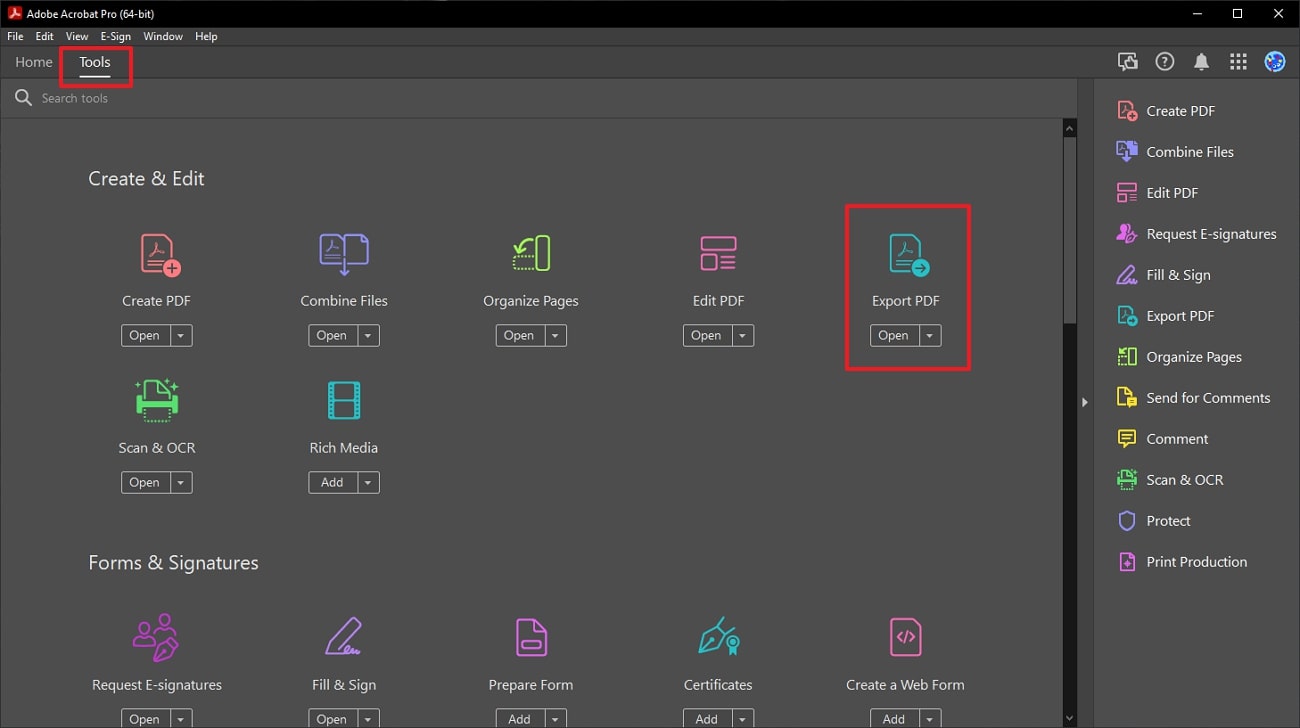This screenshot has height=728, width=1300.
Task: Open the notifications bell icon
Action: tap(1201, 62)
